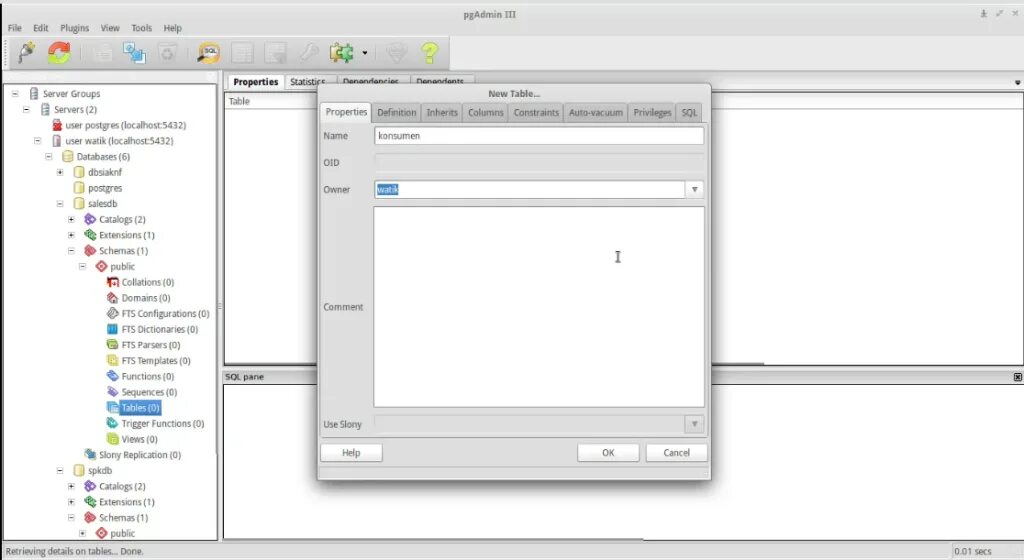Screen dimensions: 1024x560
Task: Click in the Comment text area
Action: [539, 307]
